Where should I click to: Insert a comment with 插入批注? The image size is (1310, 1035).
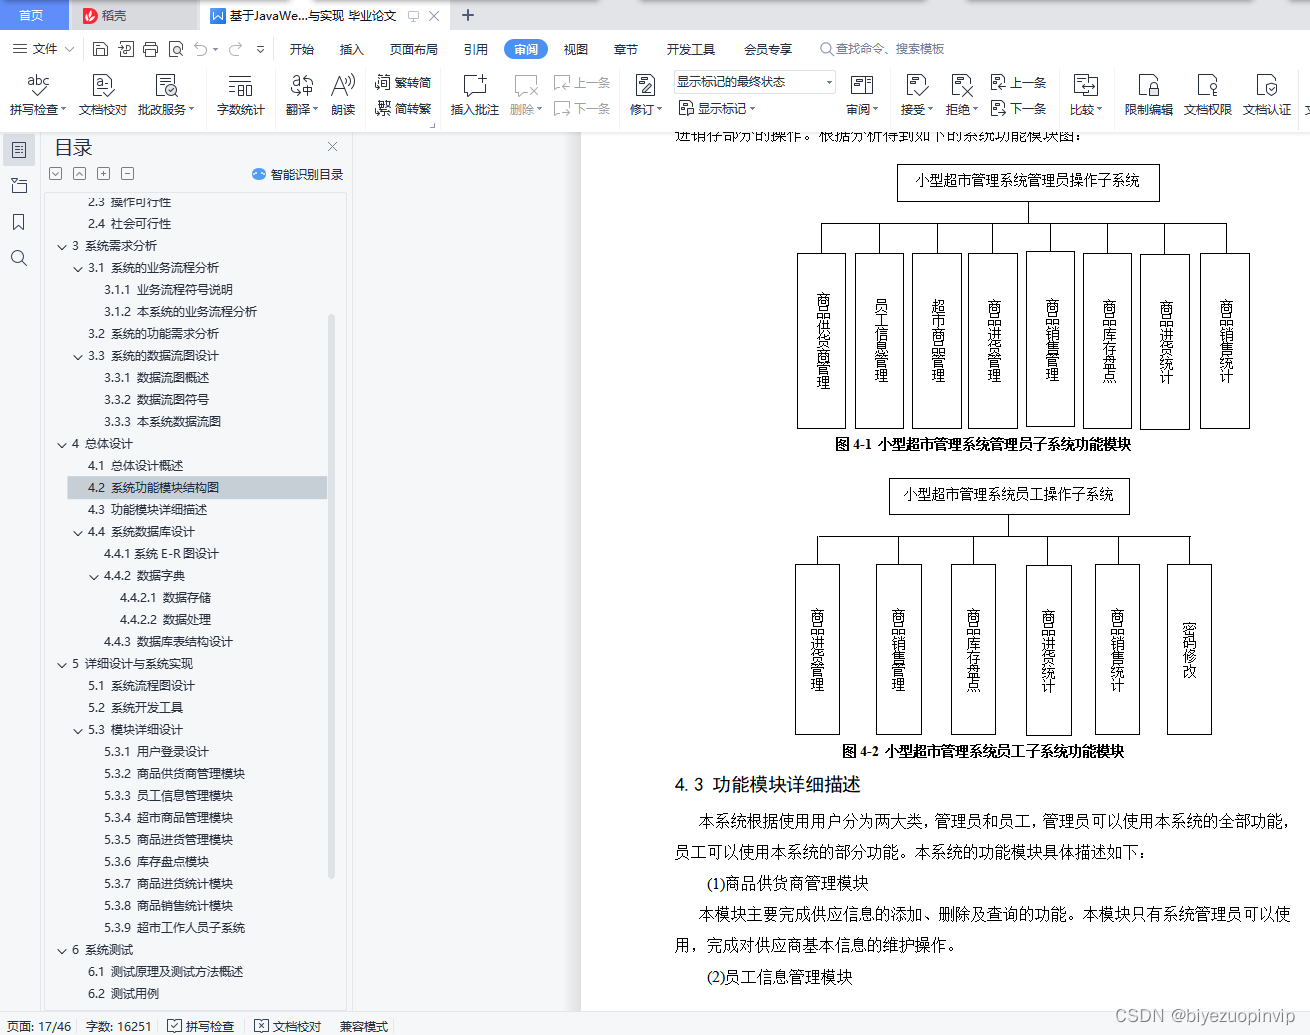pyautogui.click(x=474, y=93)
